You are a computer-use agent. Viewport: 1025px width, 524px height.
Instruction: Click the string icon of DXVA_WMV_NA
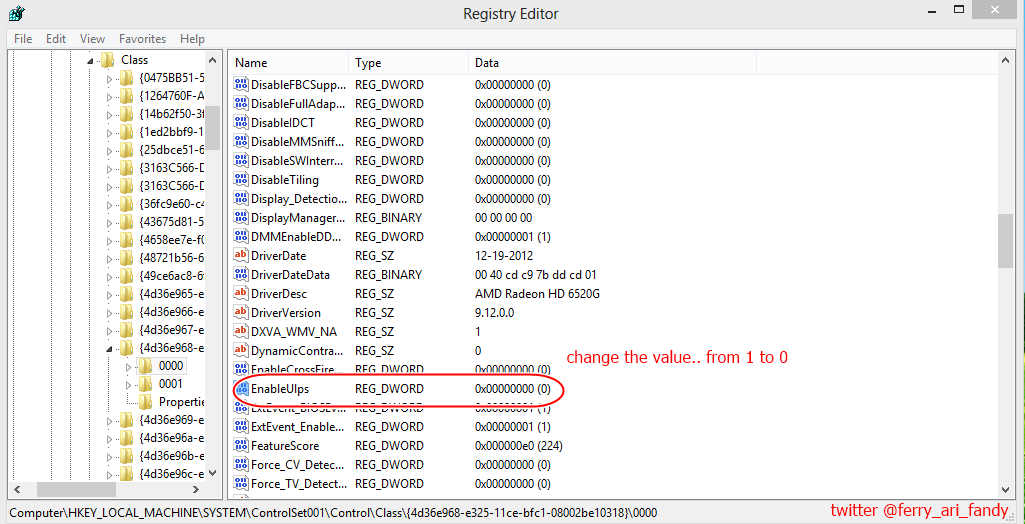[x=241, y=331]
